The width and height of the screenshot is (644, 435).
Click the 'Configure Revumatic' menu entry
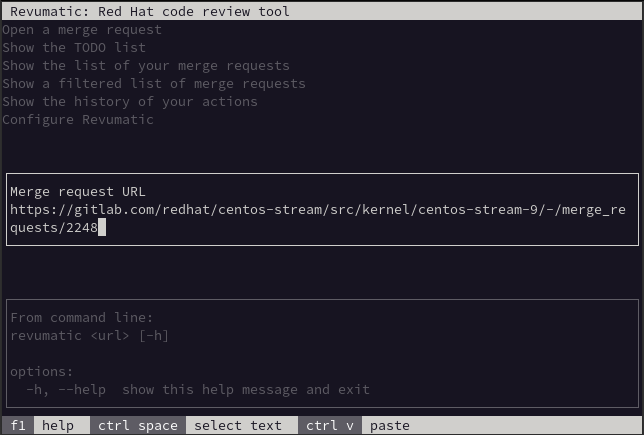pyautogui.click(x=78, y=120)
